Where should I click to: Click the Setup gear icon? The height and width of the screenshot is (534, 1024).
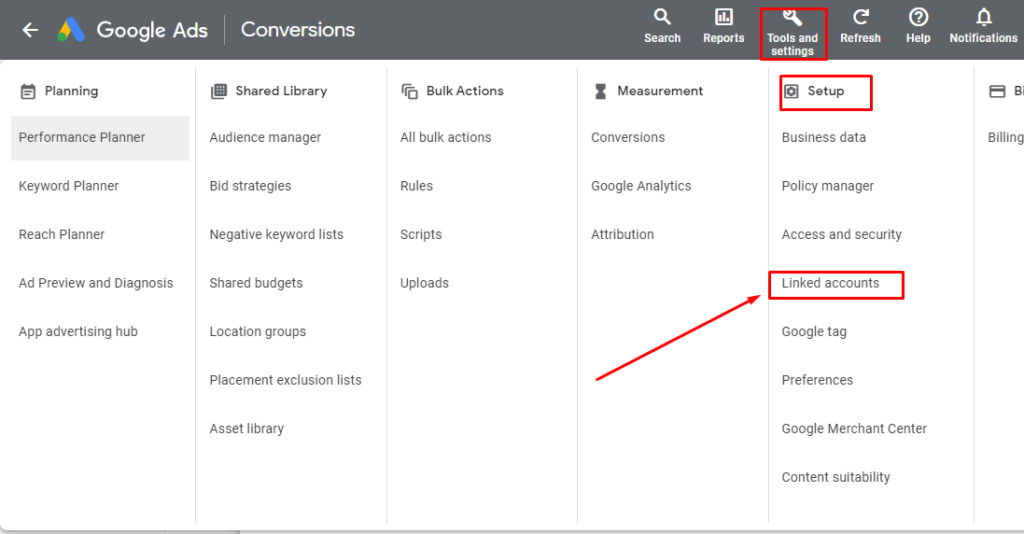coord(791,91)
